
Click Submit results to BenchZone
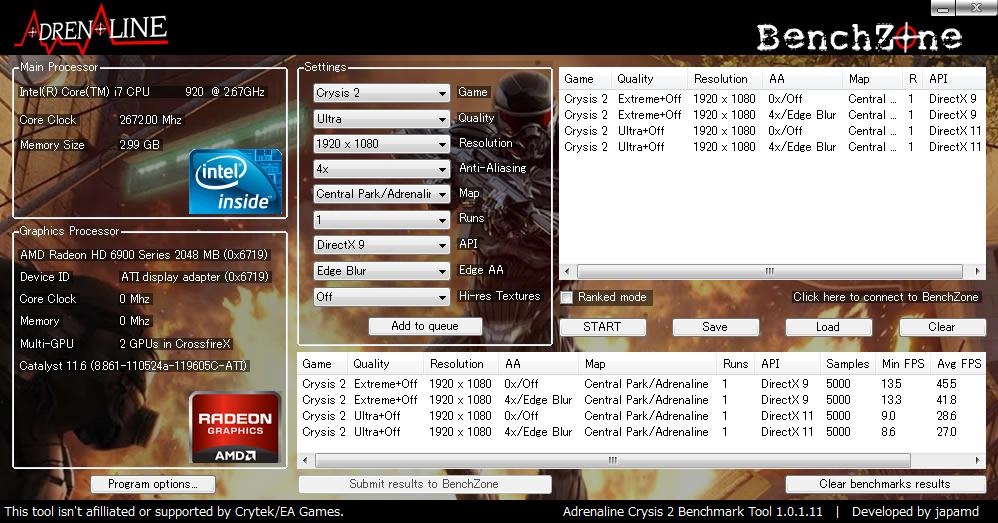point(425,484)
